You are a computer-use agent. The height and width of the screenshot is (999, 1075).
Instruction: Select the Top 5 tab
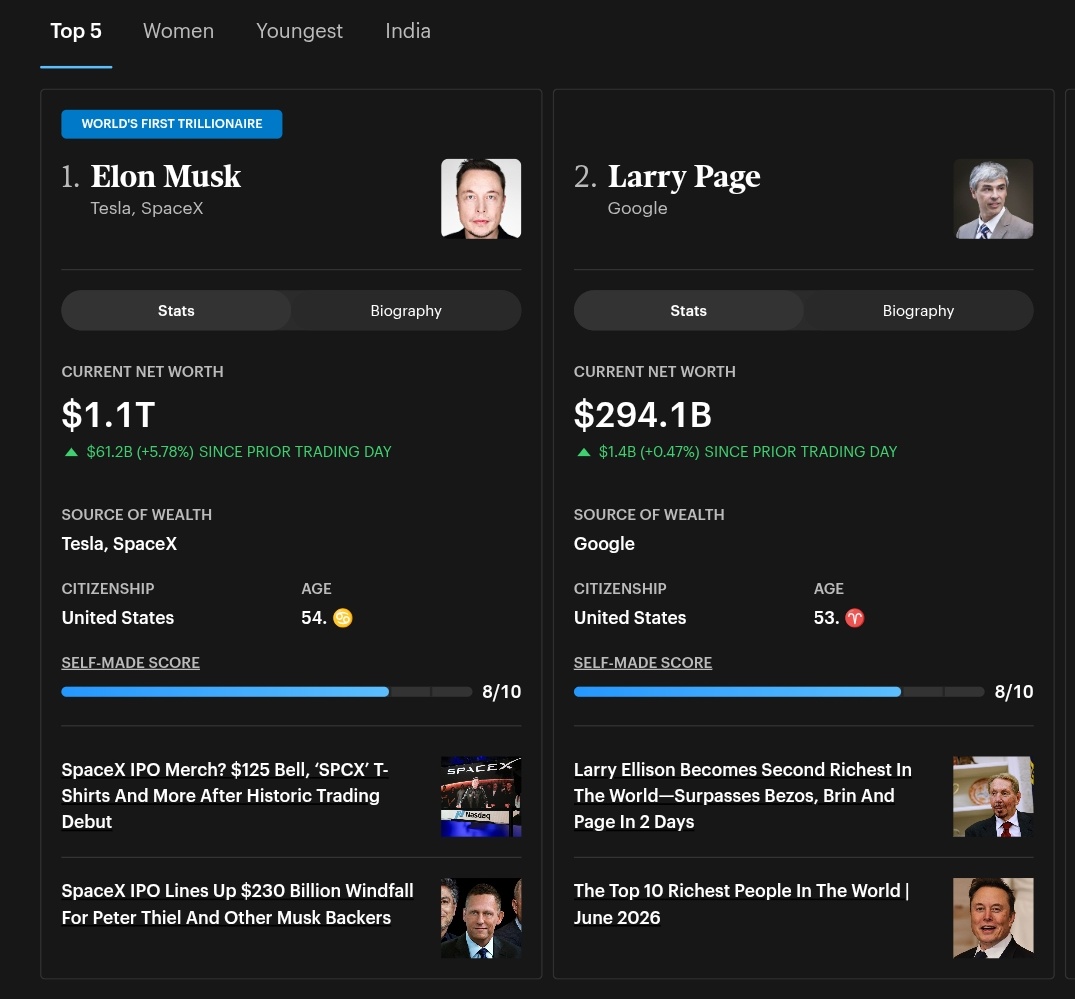pyautogui.click(x=76, y=32)
